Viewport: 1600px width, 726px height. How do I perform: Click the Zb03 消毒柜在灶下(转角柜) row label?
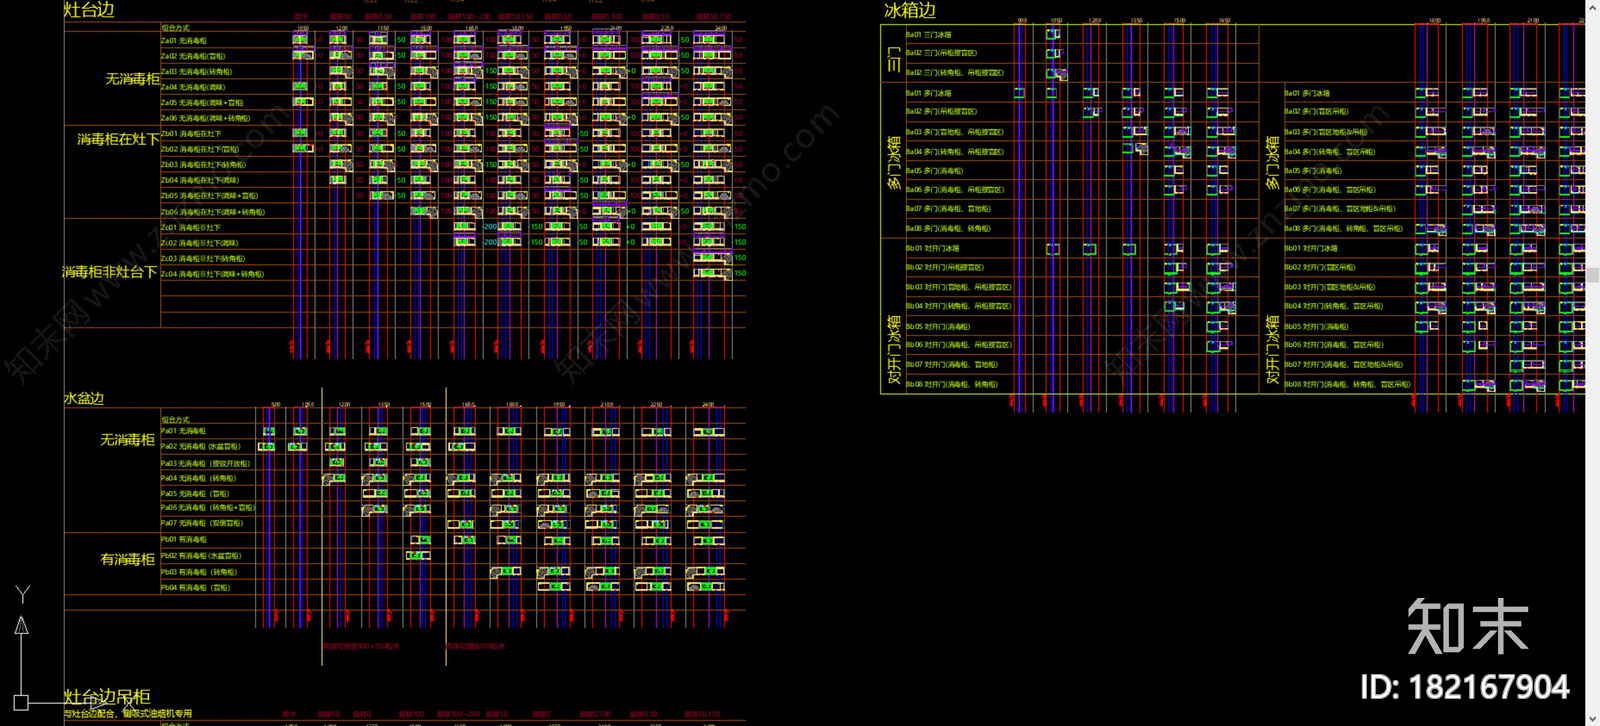[203, 165]
